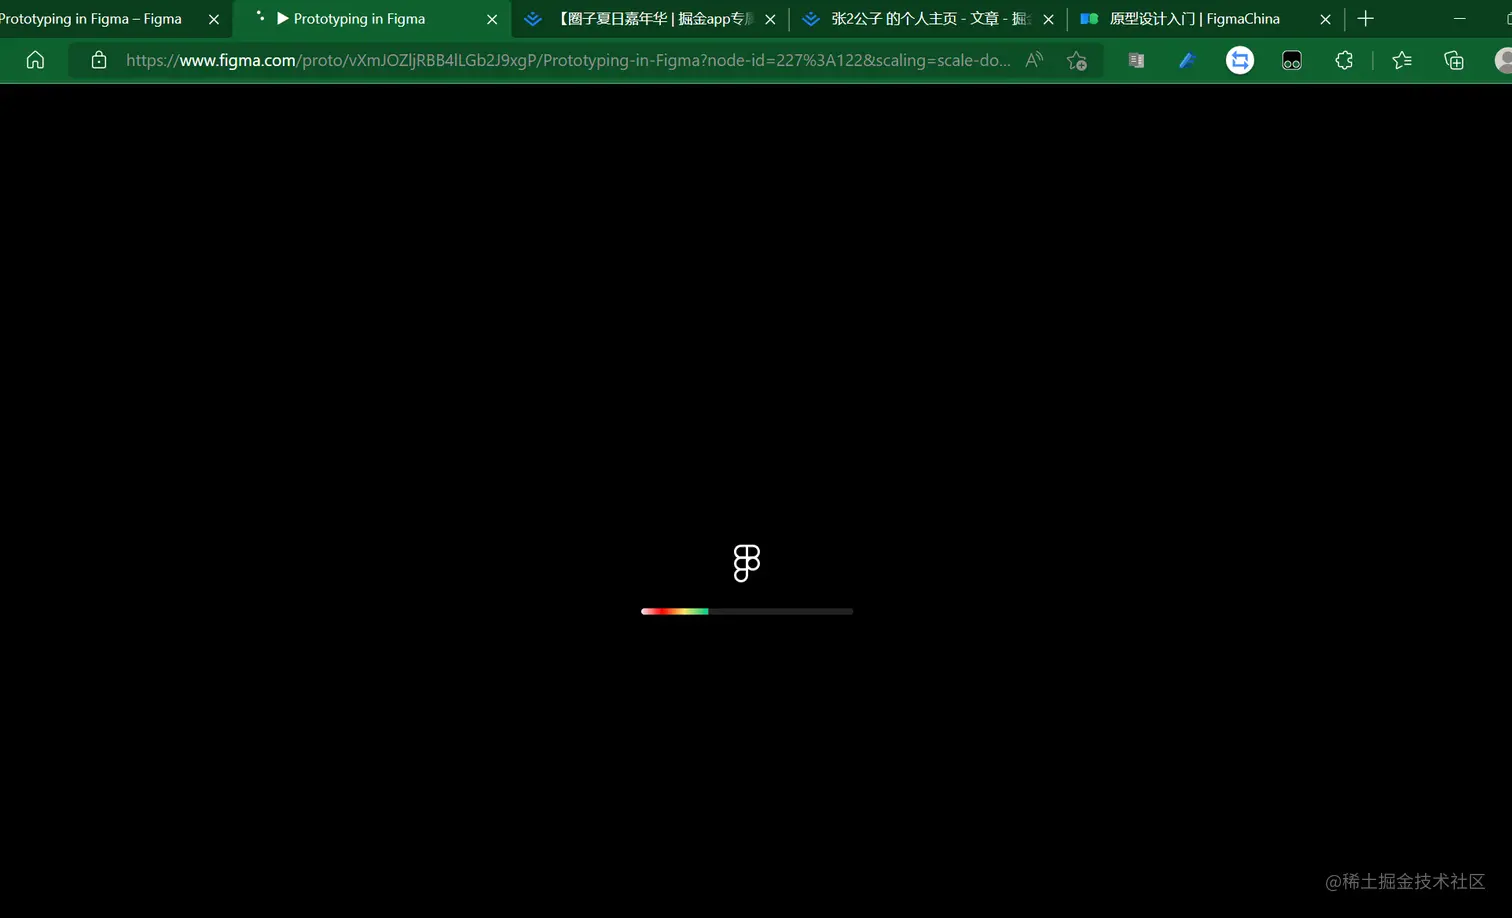Image resolution: width=1512 pixels, height=918 pixels.
Task: Go to the browser home page icon
Action: pyautogui.click(x=35, y=60)
